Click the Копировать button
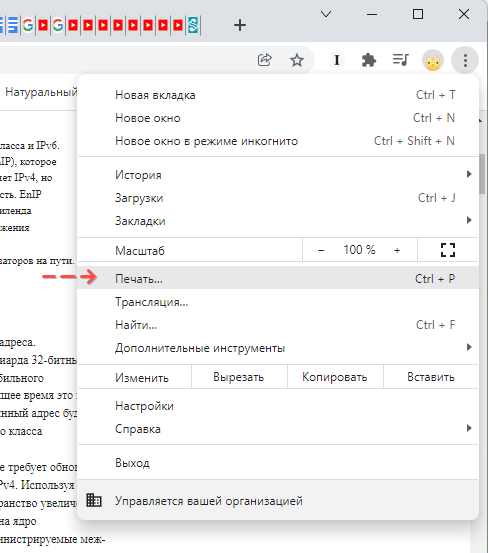 (335, 377)
